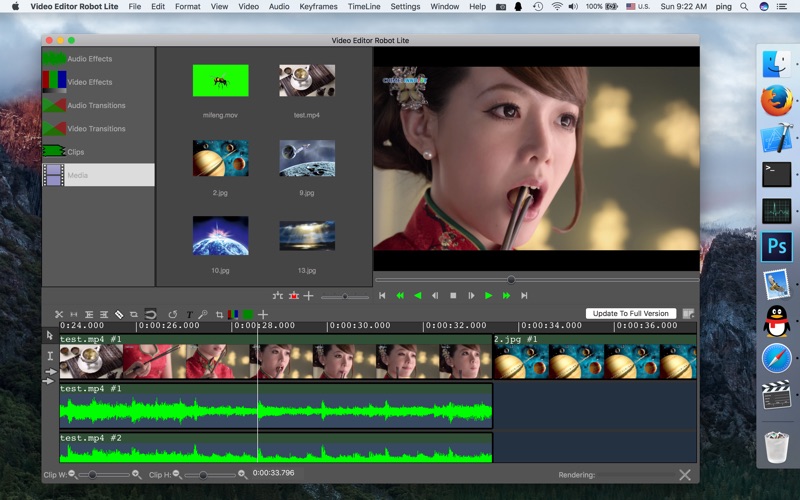Select the arrow selection tool beside timeline
The image size is (800, 500).
pos(50,336)
